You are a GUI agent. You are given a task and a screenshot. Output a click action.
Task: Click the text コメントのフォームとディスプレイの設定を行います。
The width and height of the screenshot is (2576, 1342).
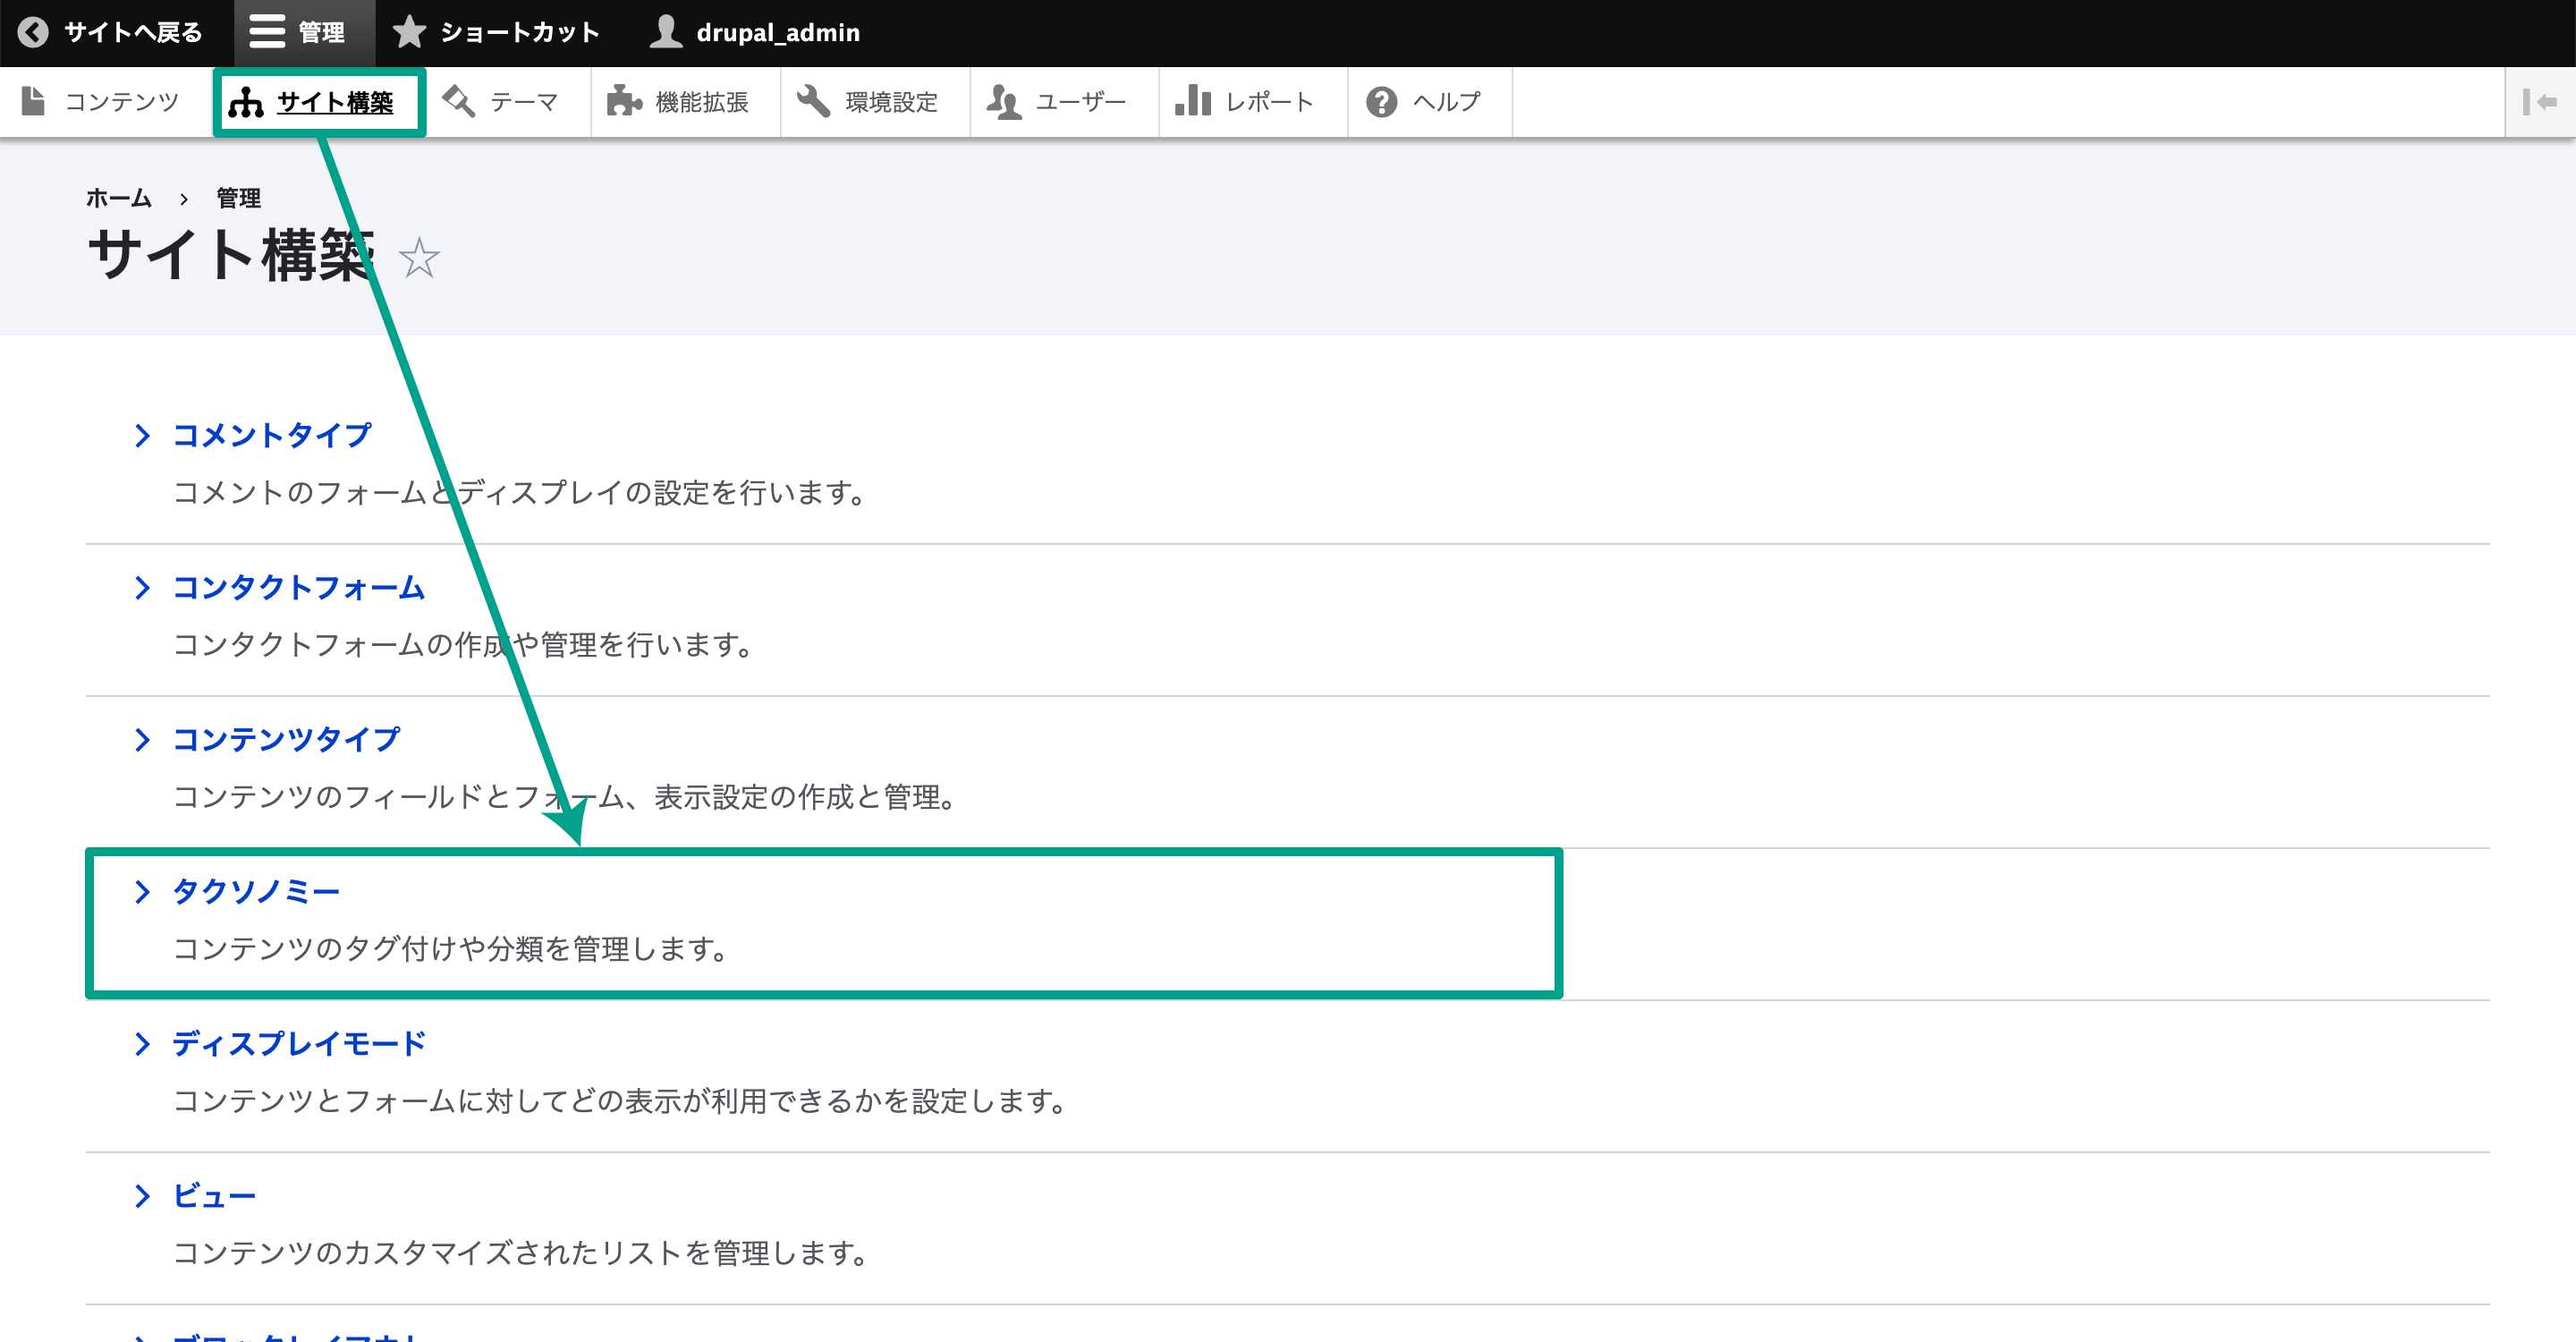pos(520,493)
